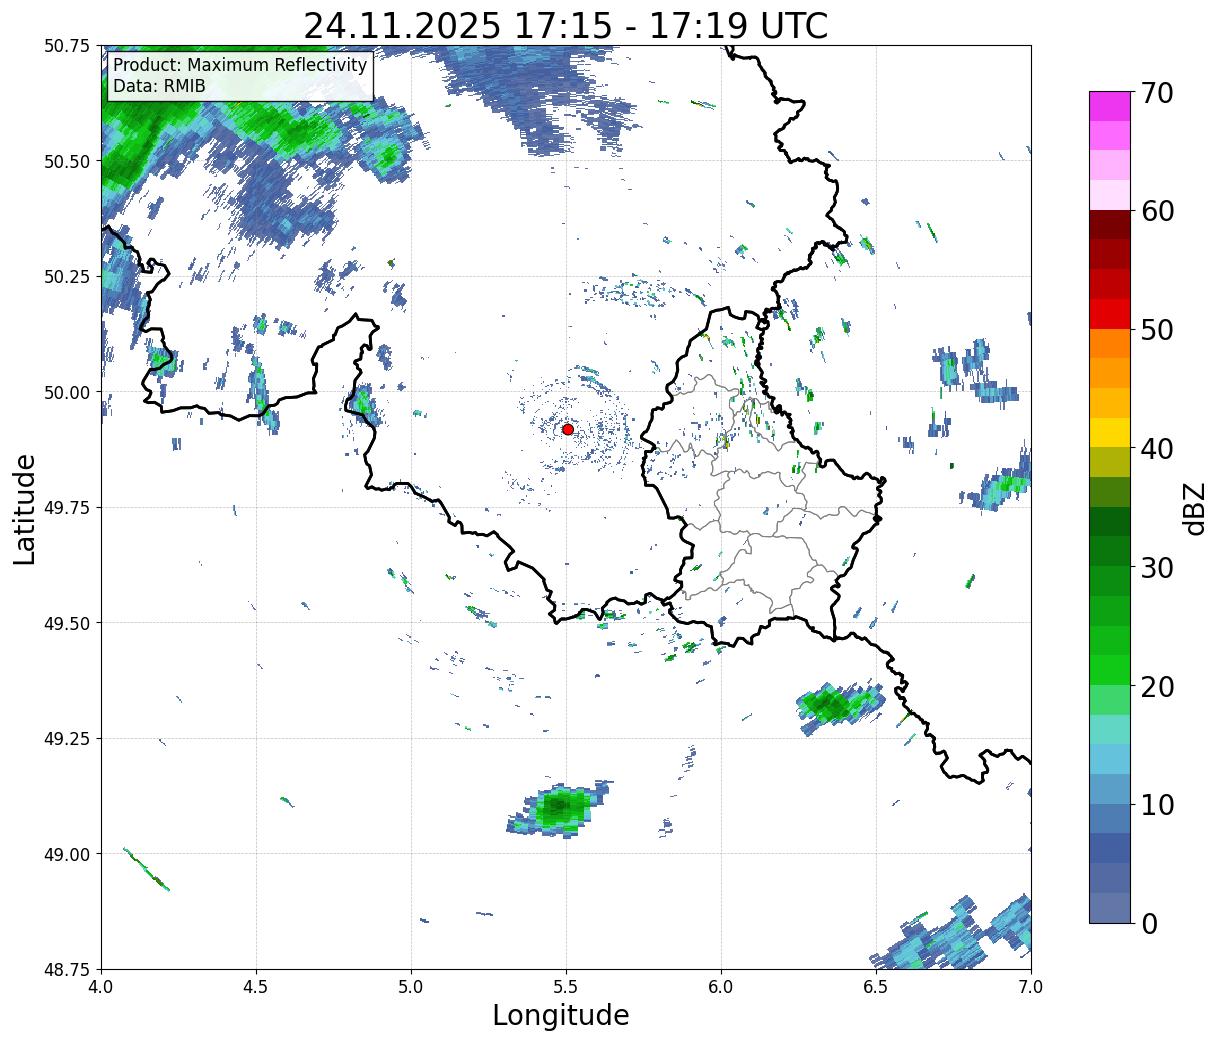Click the latitude tick label 49.00

[67, 854]
